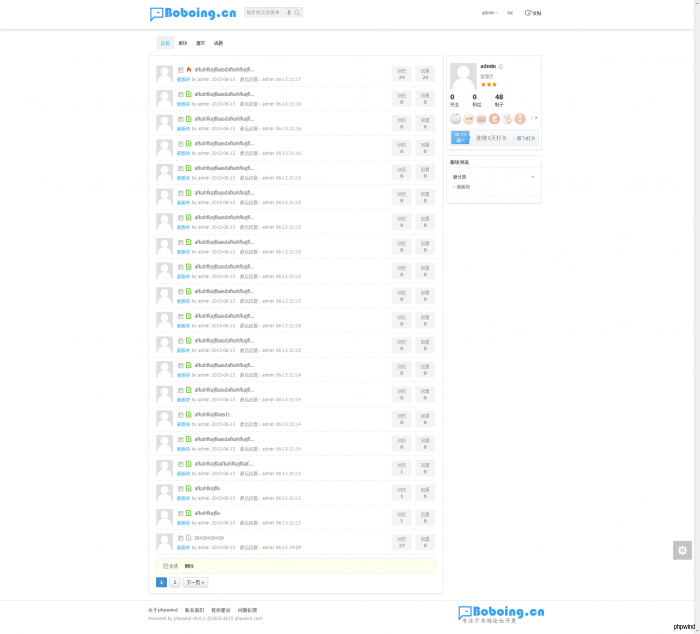Go to next page in pagination
The image size is (700, 634).
[196, 582]
